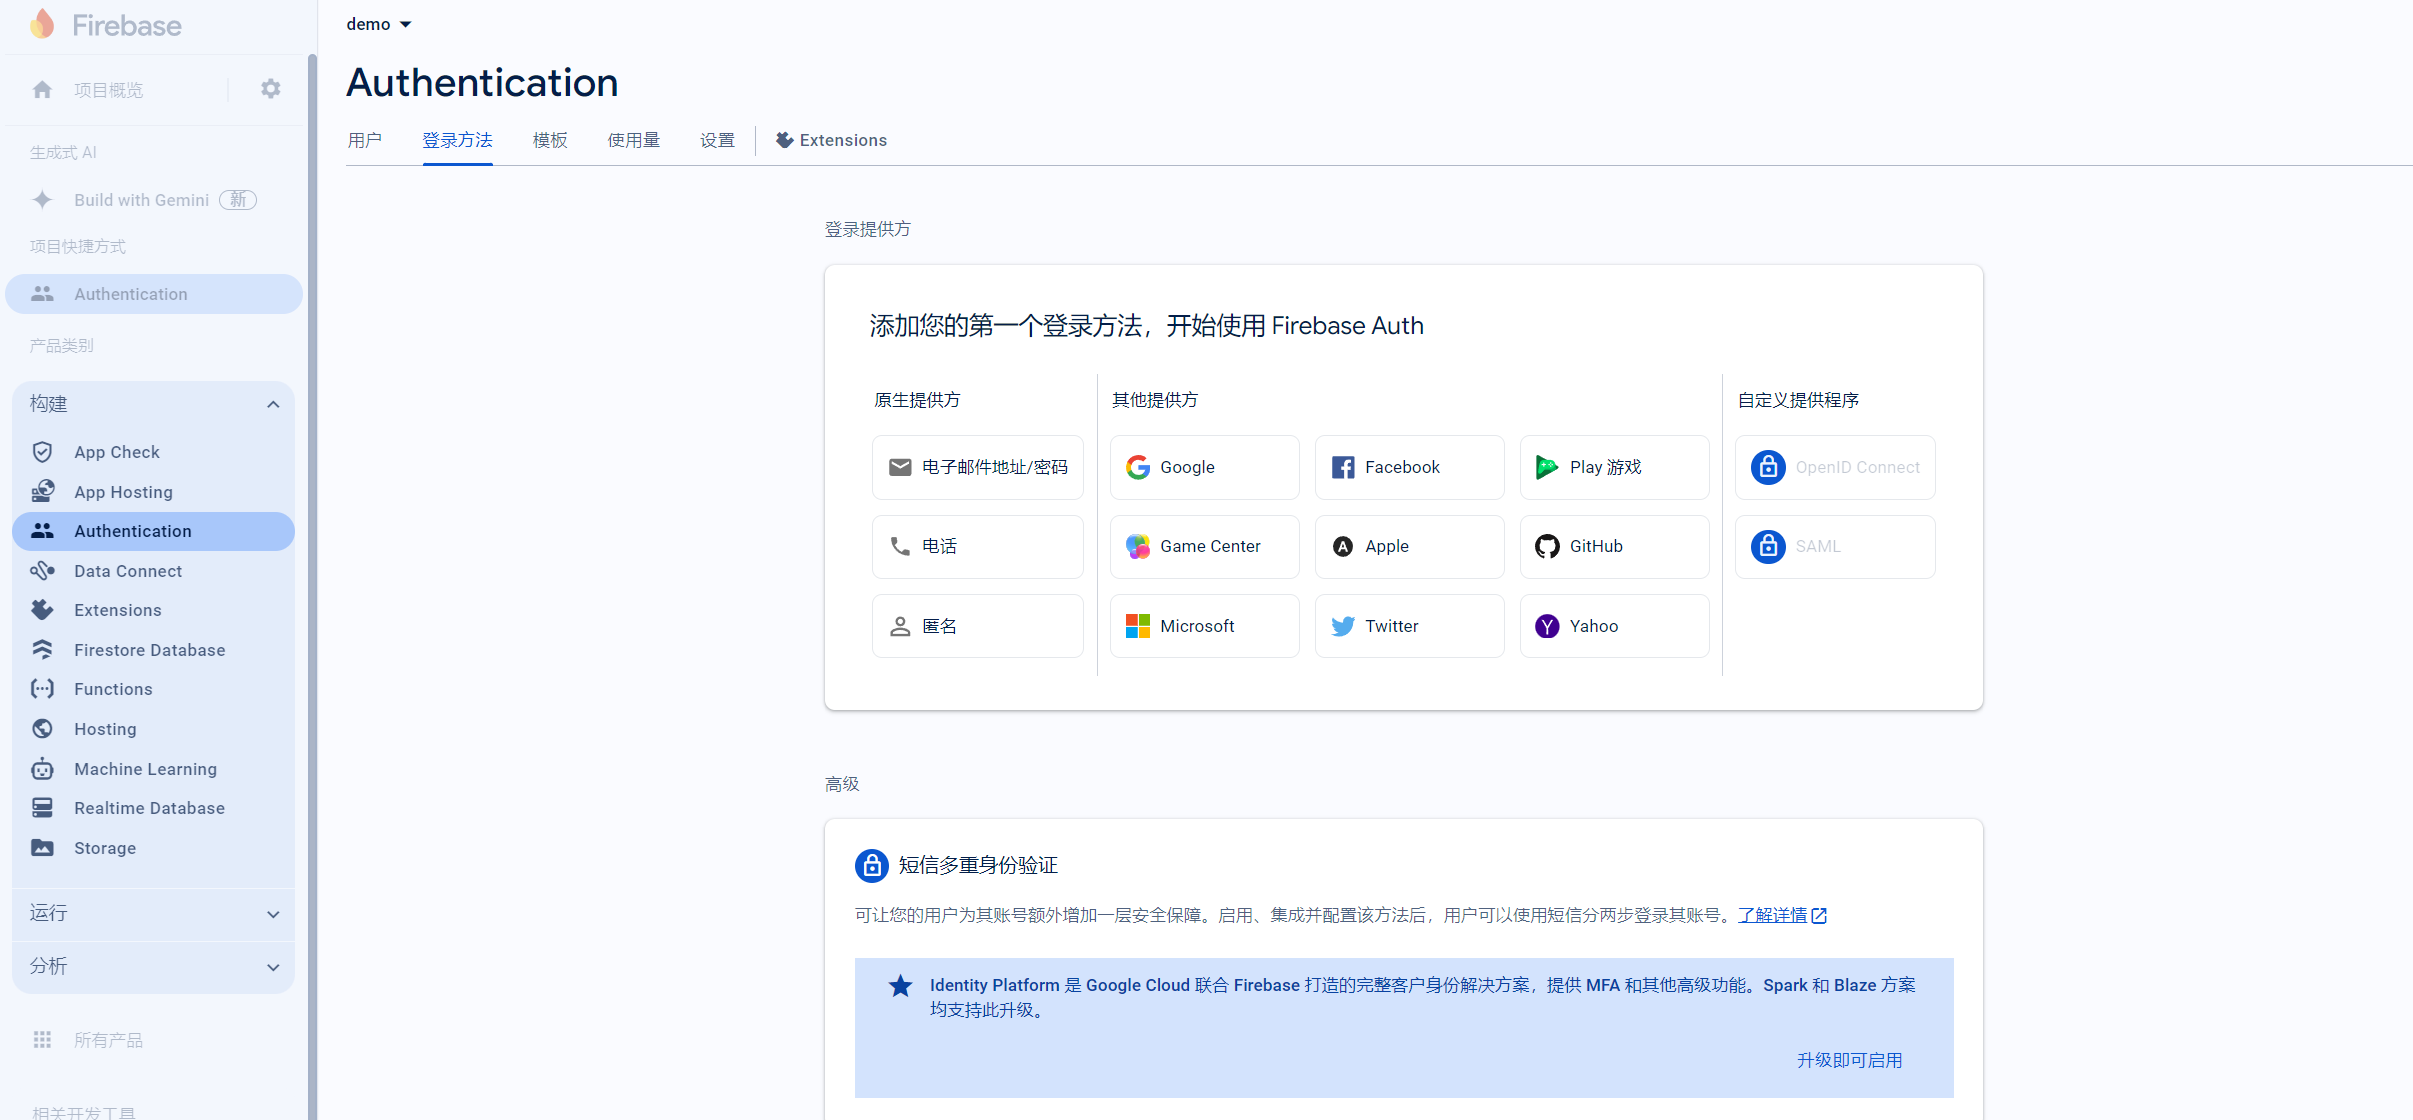Open the demo project dropdown

(379, 24)
